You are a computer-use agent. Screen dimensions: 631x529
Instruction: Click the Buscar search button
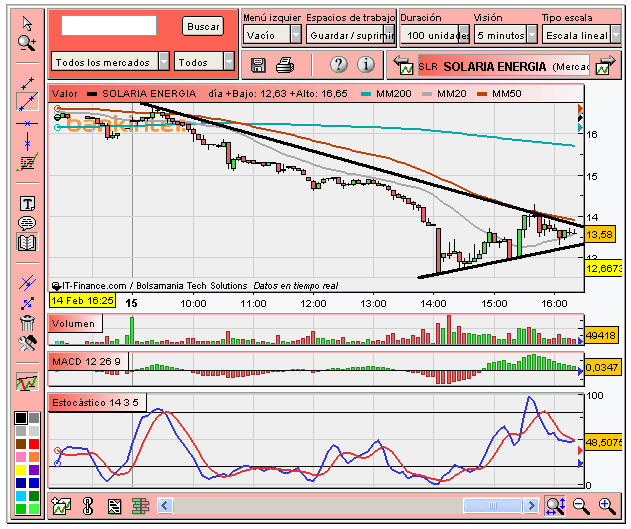(x=203, y=27)
